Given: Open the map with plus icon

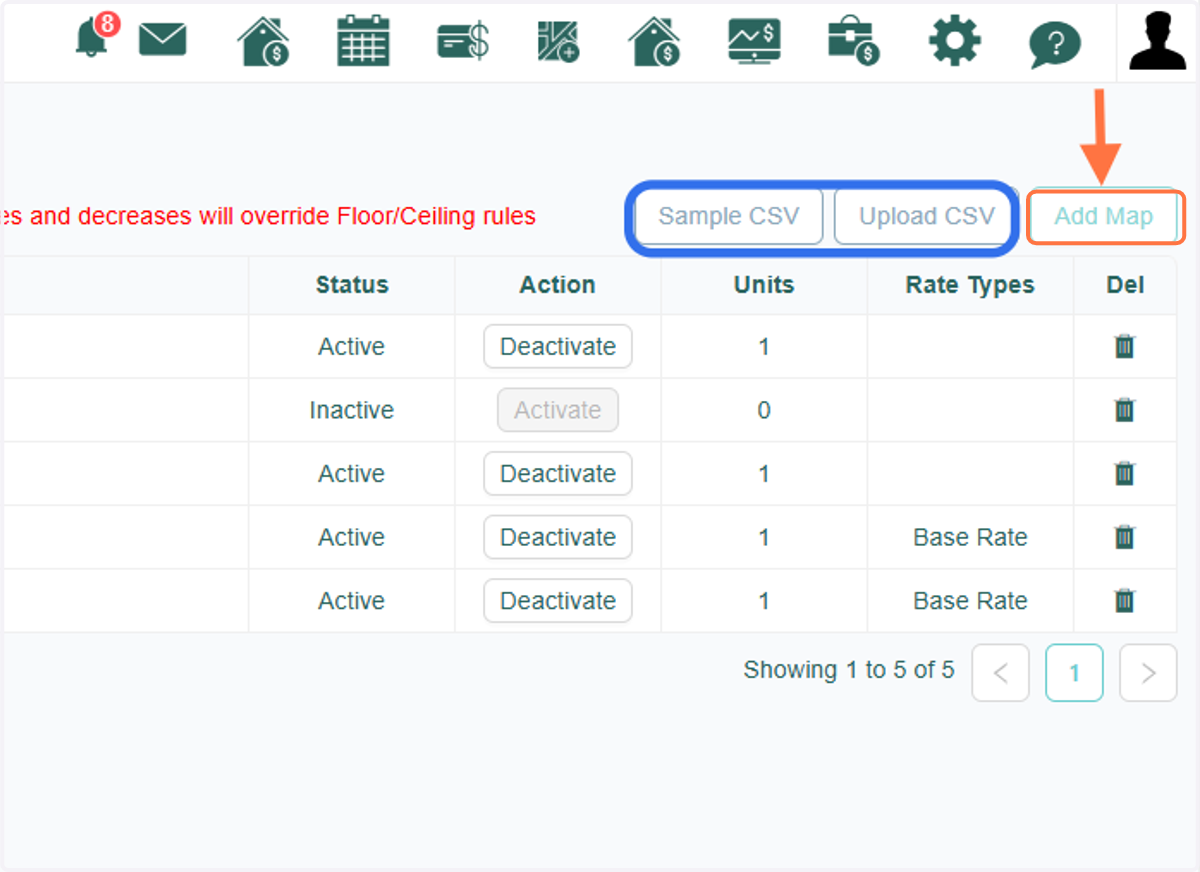Looking at the screenshot, I should 558,42.
